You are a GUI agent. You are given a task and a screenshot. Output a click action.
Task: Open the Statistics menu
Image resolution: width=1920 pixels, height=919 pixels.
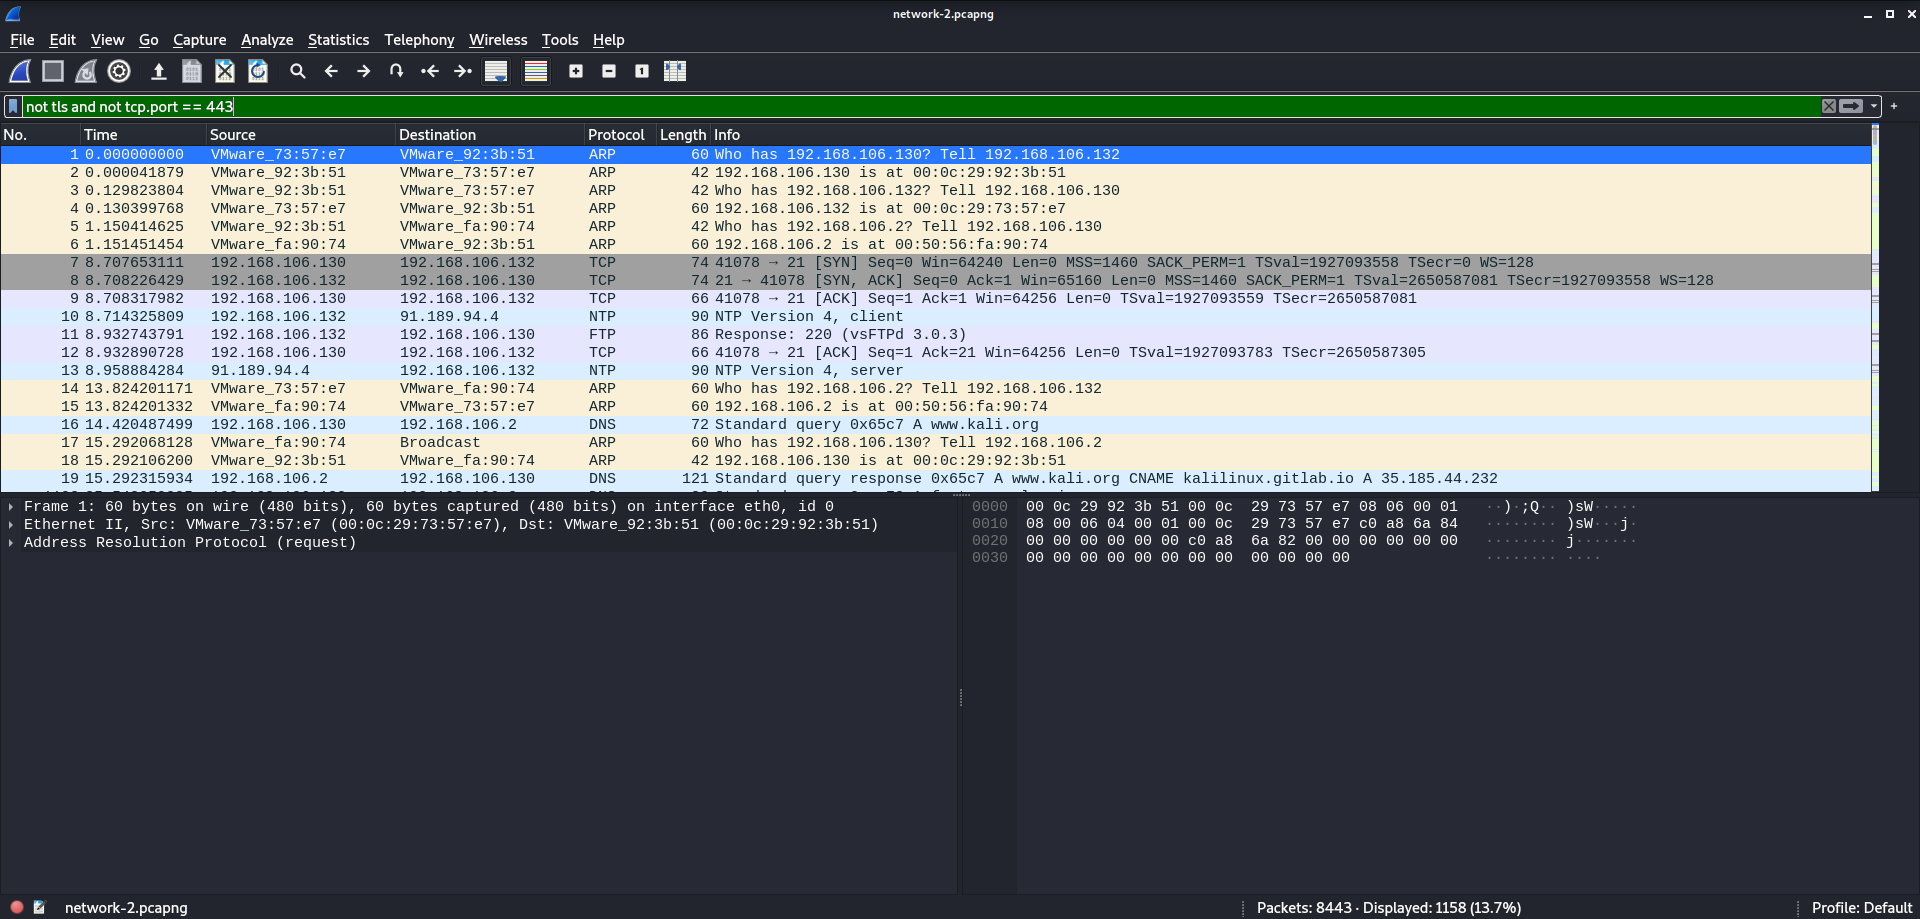click(x=338, y=40)
